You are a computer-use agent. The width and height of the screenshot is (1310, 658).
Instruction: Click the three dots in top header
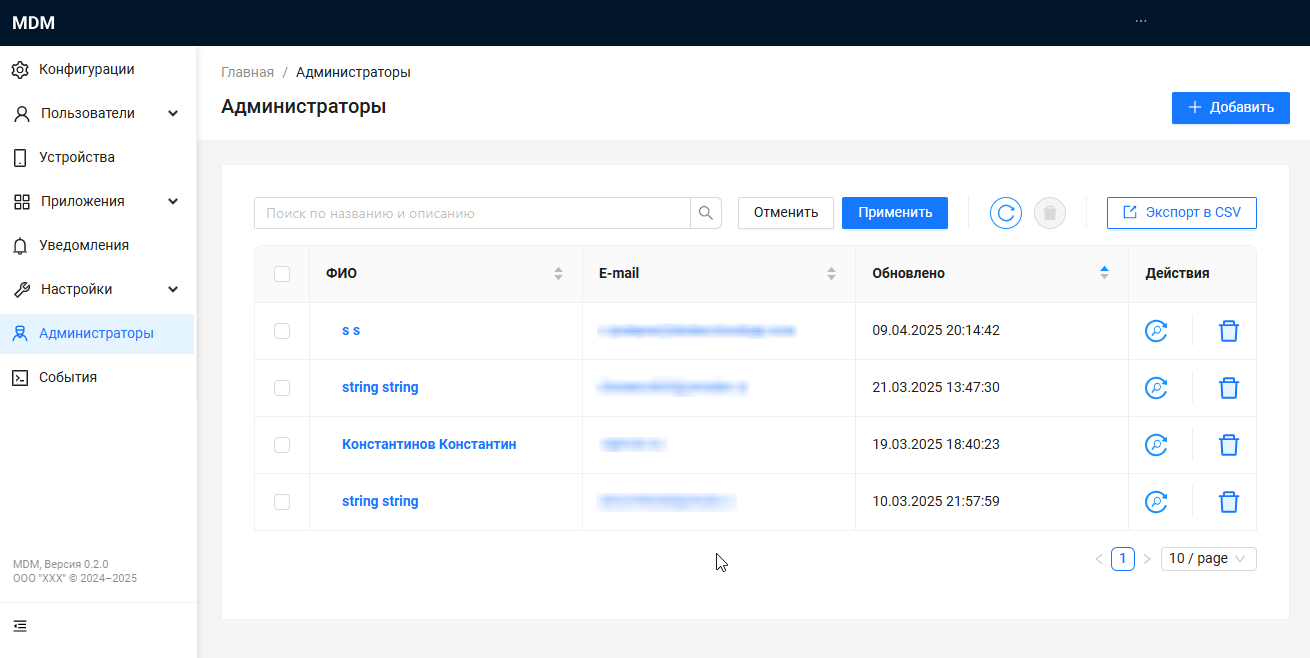tap(1141, 21)
